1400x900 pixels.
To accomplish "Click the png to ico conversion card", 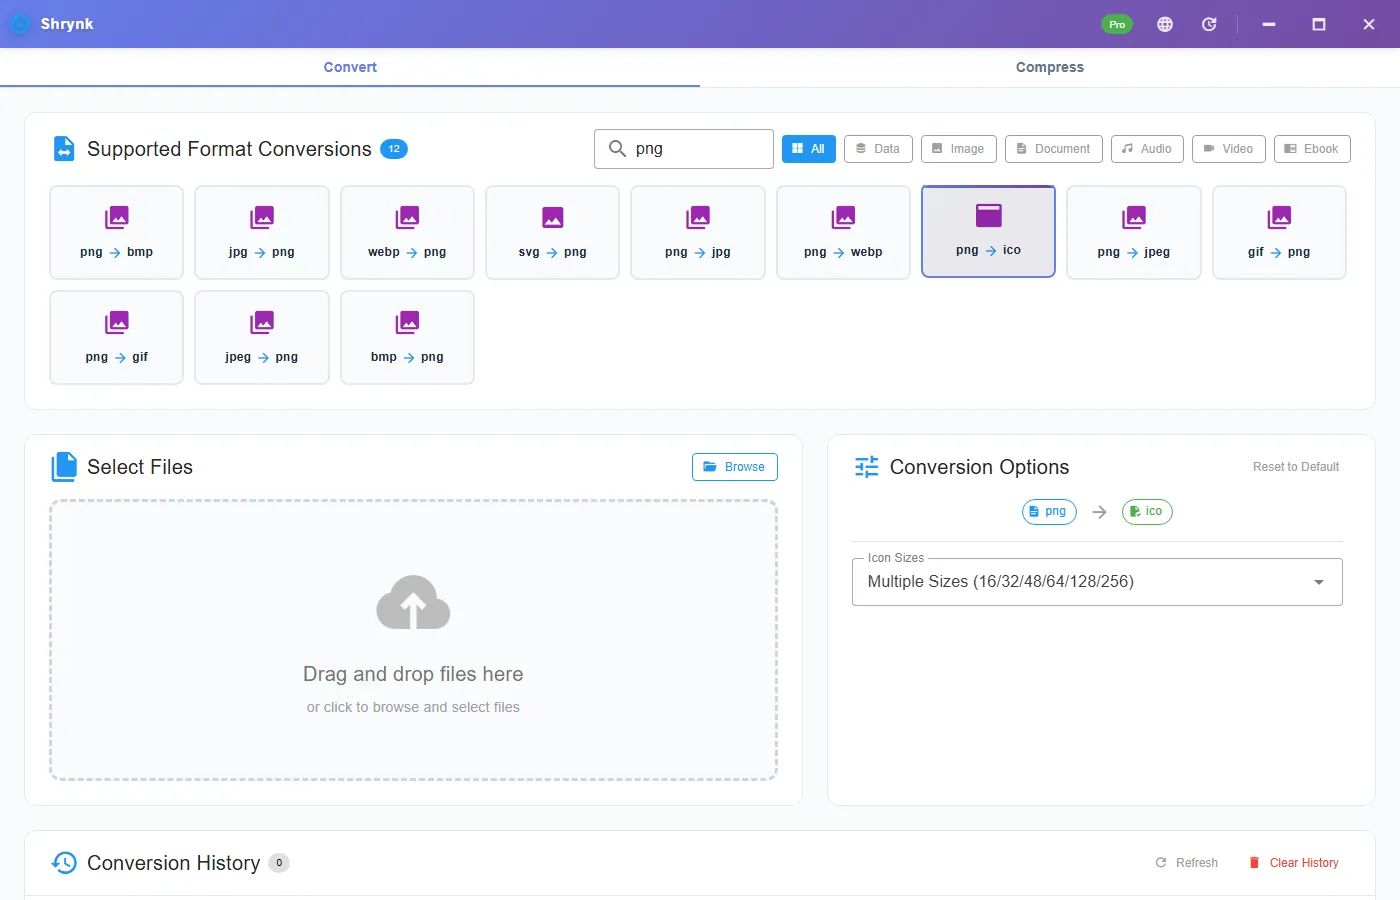I will click(988, 231).
